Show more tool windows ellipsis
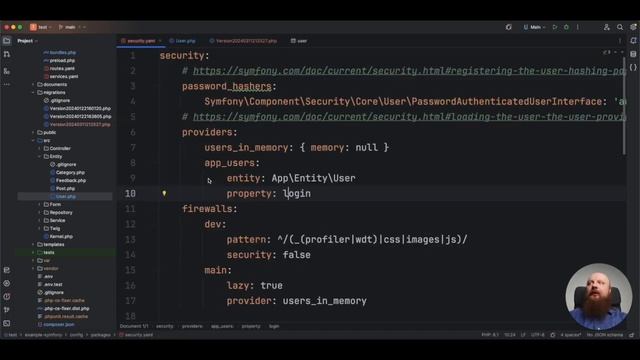640x360 pixels. tap(7, 84)
